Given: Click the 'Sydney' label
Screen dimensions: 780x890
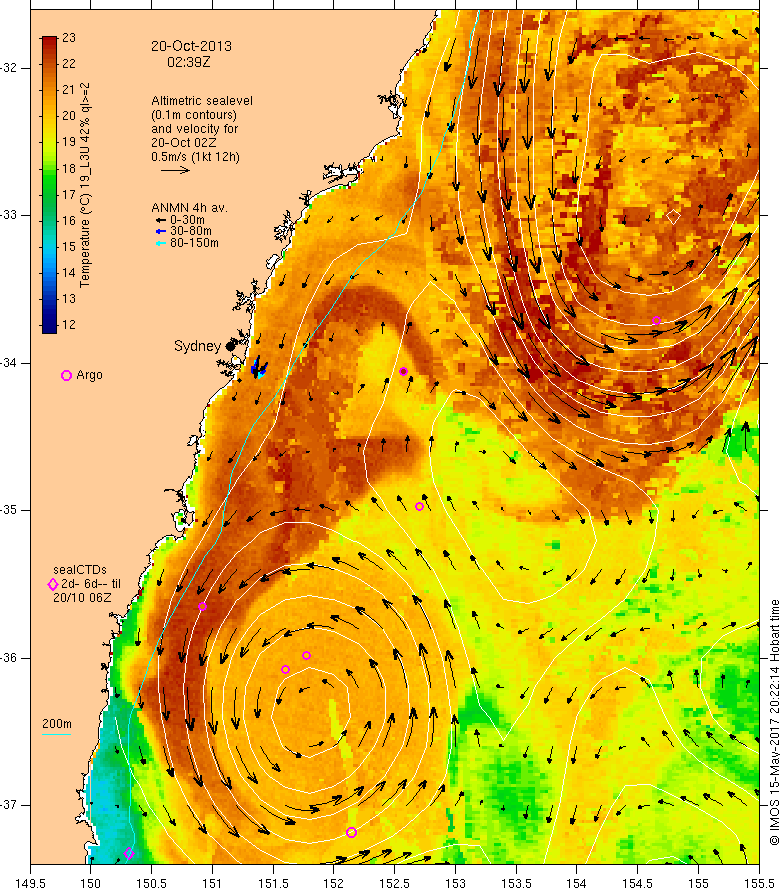Looking at the screenshot, I should coord(197,346).
